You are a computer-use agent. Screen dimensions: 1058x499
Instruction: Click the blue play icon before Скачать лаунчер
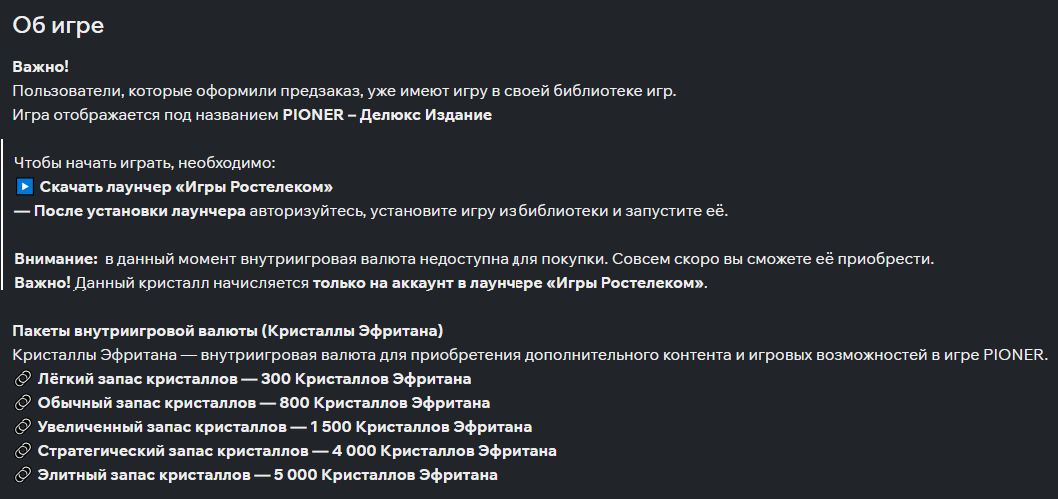[25, 187]
